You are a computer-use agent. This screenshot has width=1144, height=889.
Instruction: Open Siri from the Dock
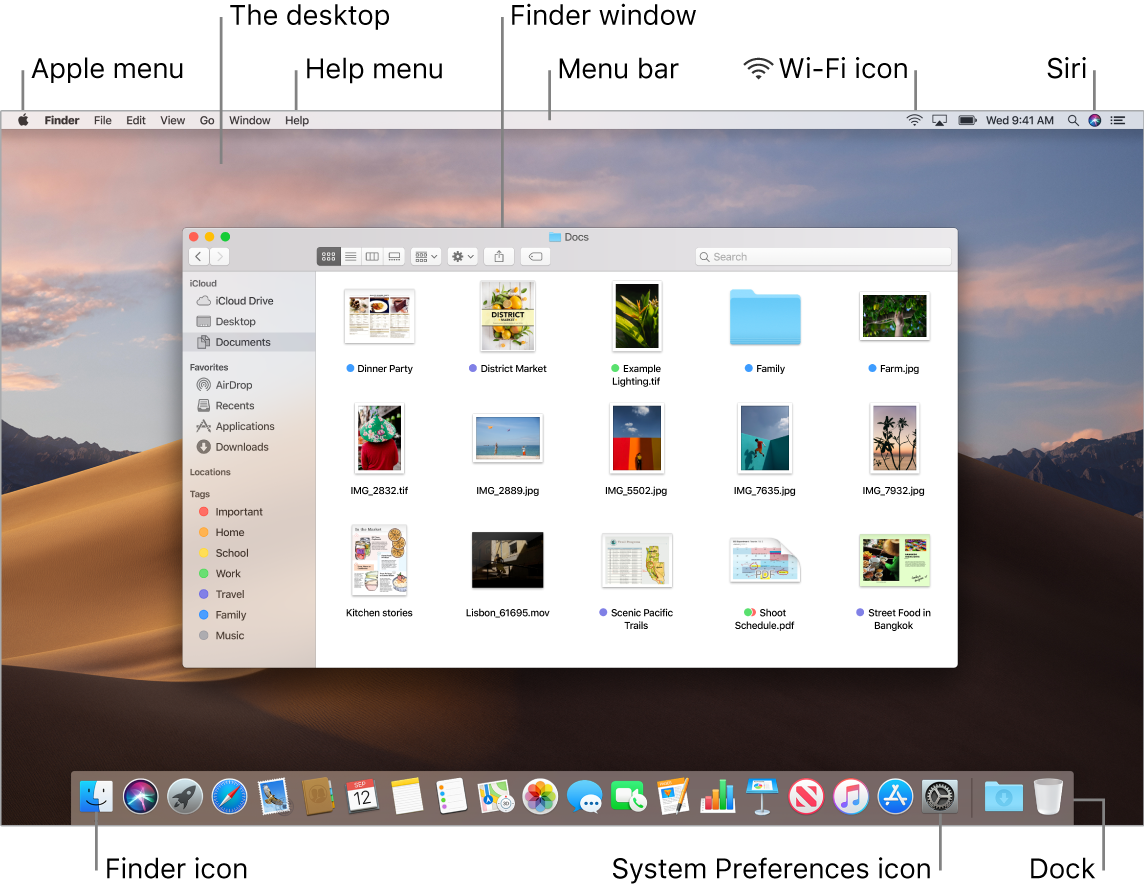point(141,797)
